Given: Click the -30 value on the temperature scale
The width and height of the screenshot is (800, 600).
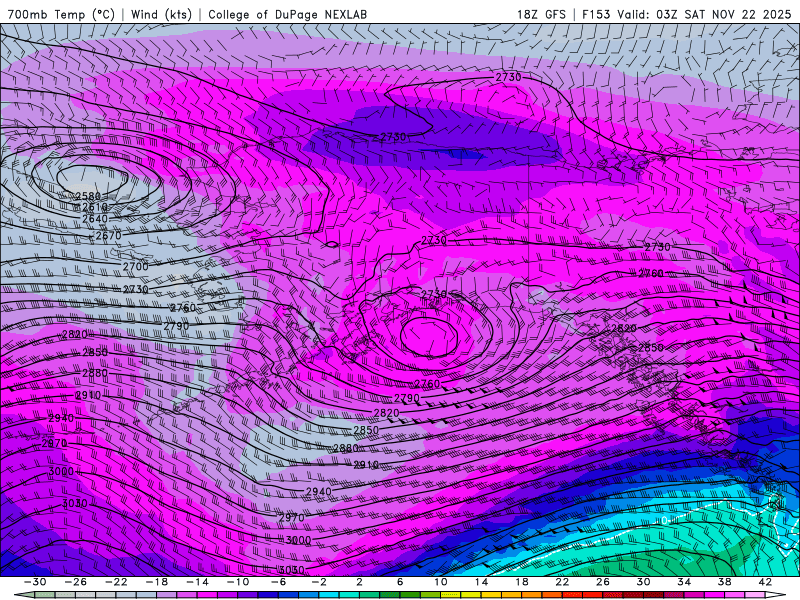Looking at the screenshot, I should click(x=35, y=582).
